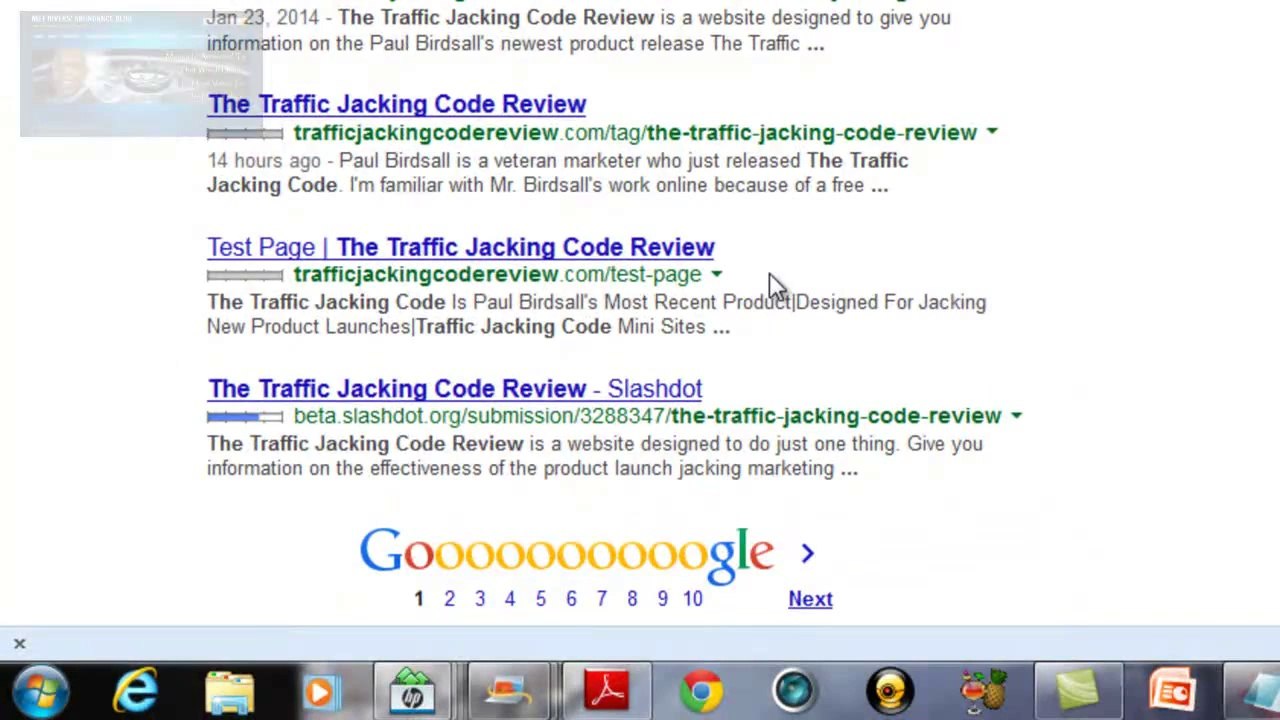Screen dimensions: 1280x720
Task: Go to results page 8
Action: [x=632, y=599]
